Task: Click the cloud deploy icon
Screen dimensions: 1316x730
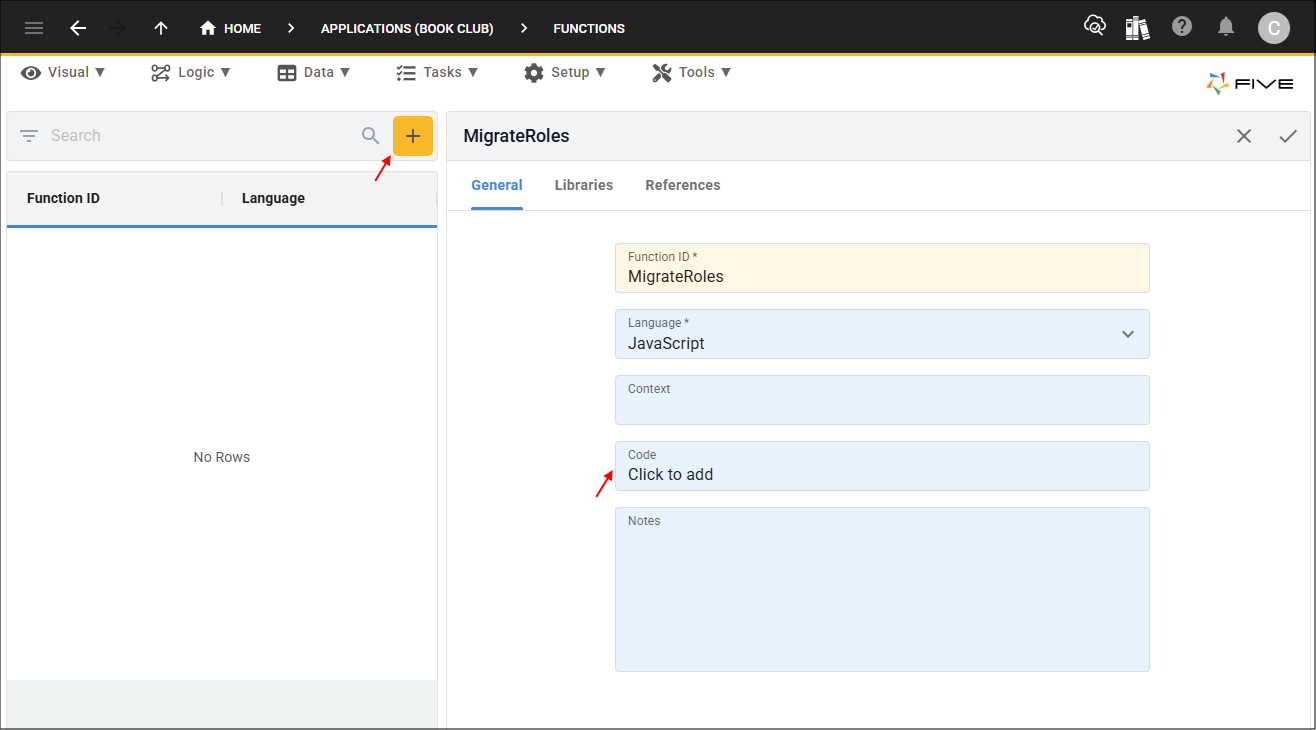Action: click(1095, 27)
